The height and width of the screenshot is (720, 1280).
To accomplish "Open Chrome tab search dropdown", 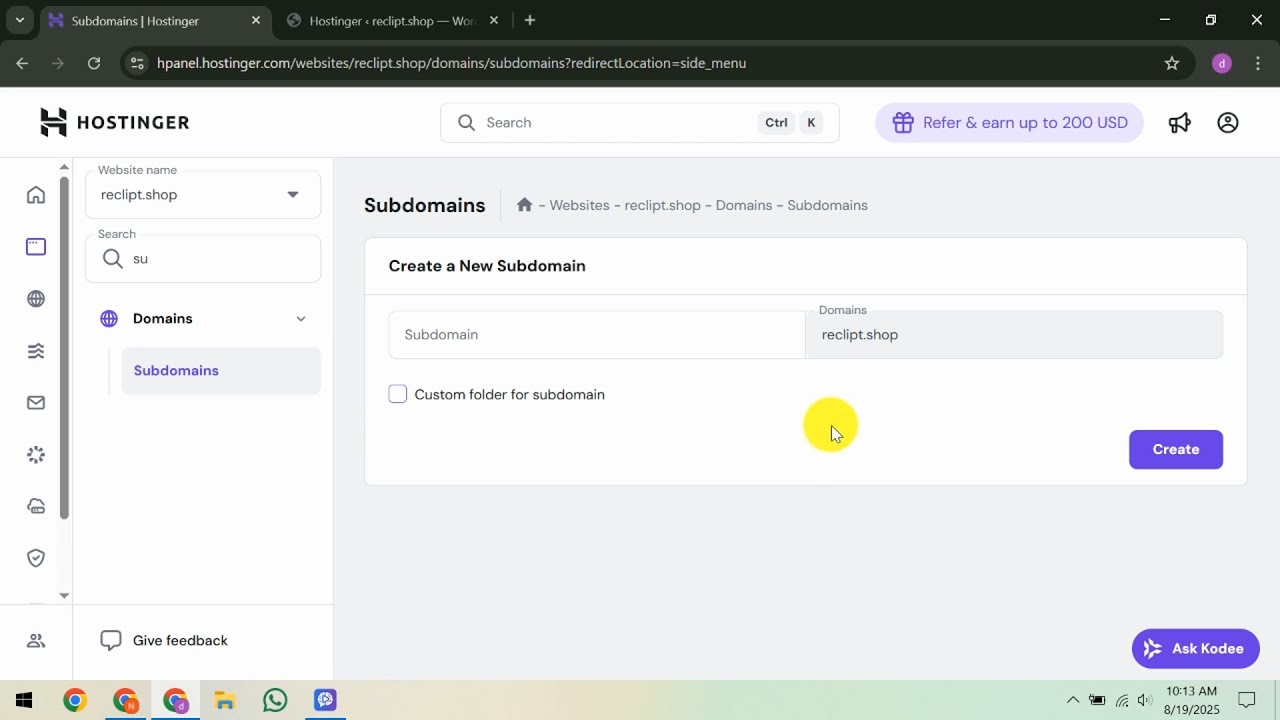I will pyautogui.click(x=19, y=20).
